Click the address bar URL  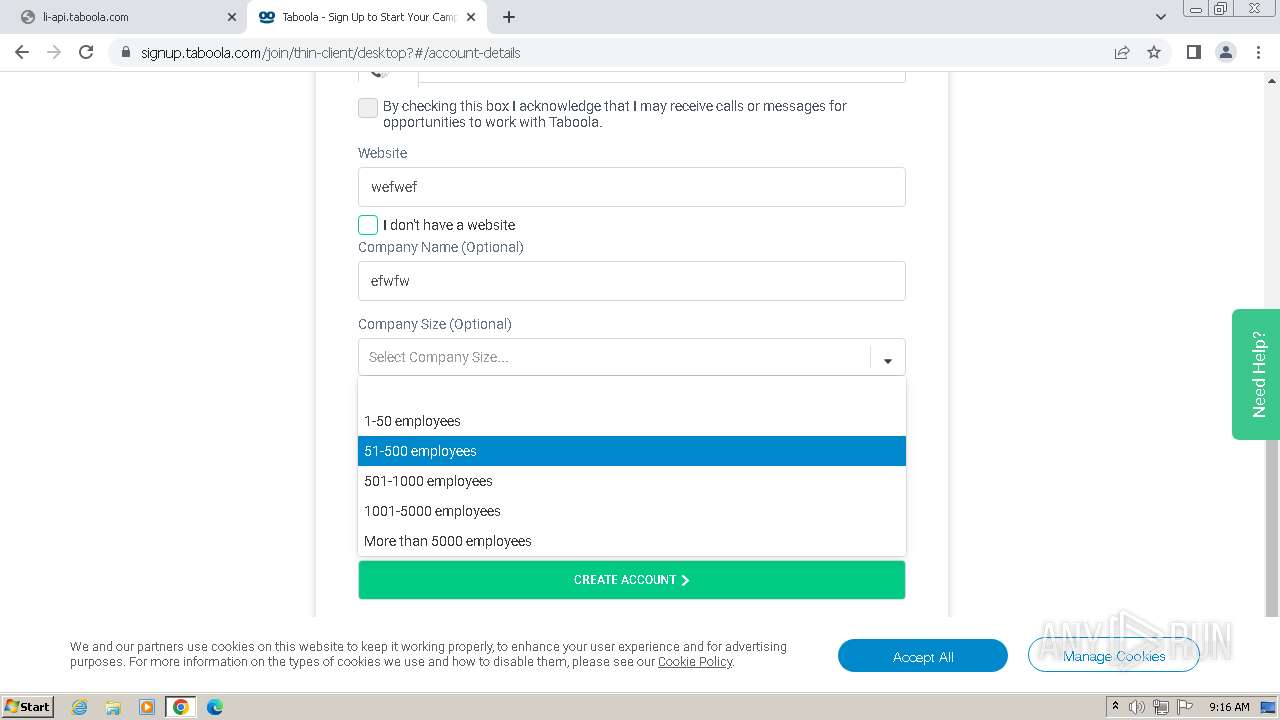330,52
